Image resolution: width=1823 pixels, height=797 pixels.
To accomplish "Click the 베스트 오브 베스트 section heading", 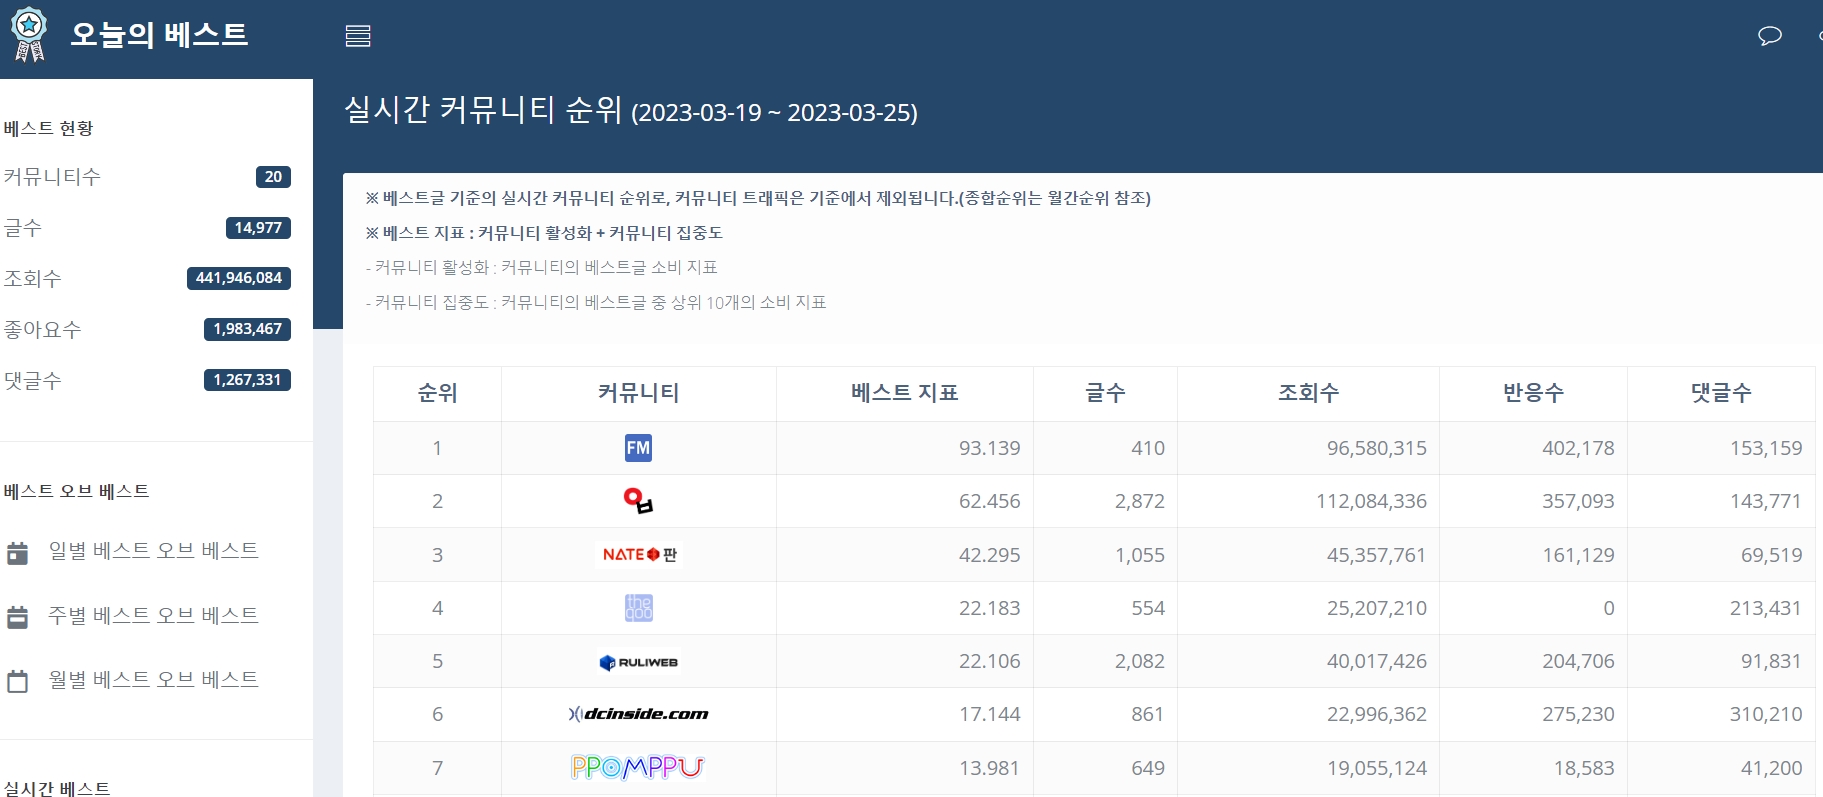I will [76, 491].
